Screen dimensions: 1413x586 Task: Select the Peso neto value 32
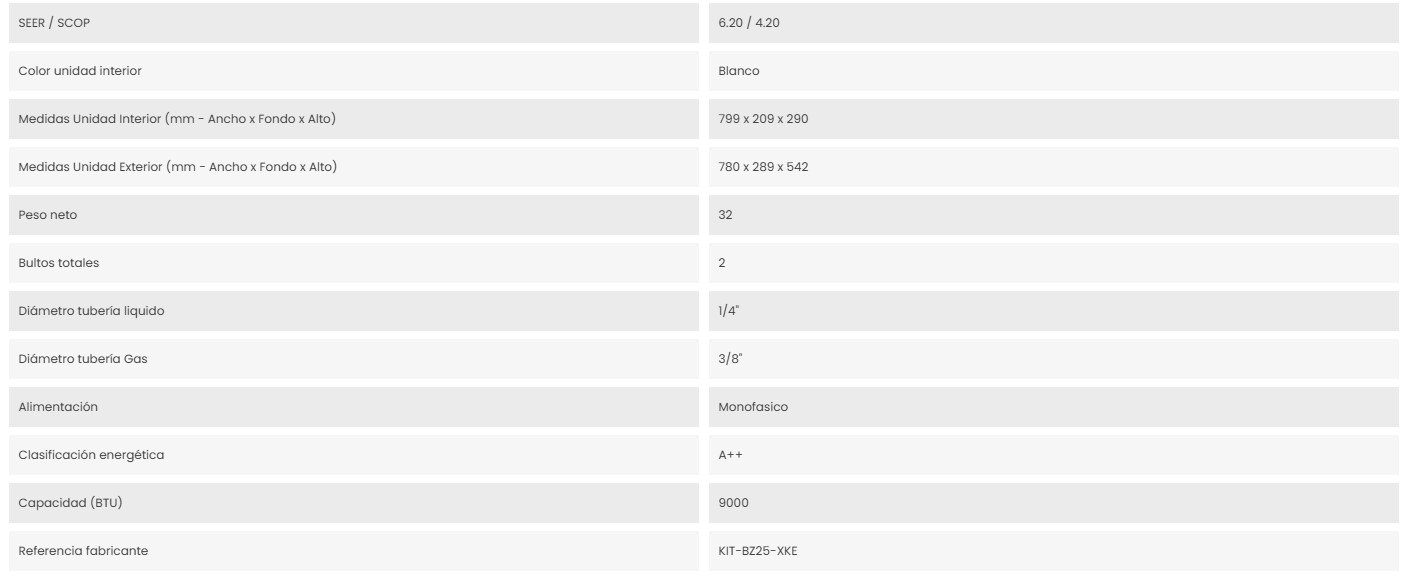pyautogui.click(x=725, y=215)
